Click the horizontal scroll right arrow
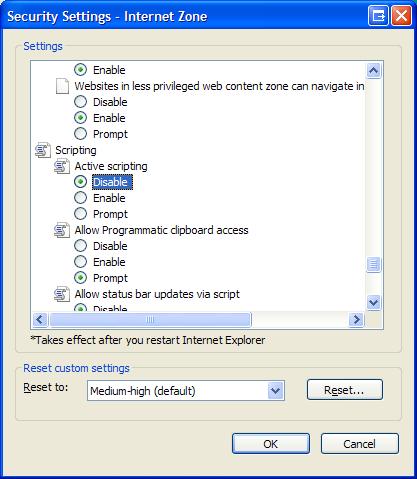Image resolution: width=417 pixels, height=479 pixels. point(356,320)
